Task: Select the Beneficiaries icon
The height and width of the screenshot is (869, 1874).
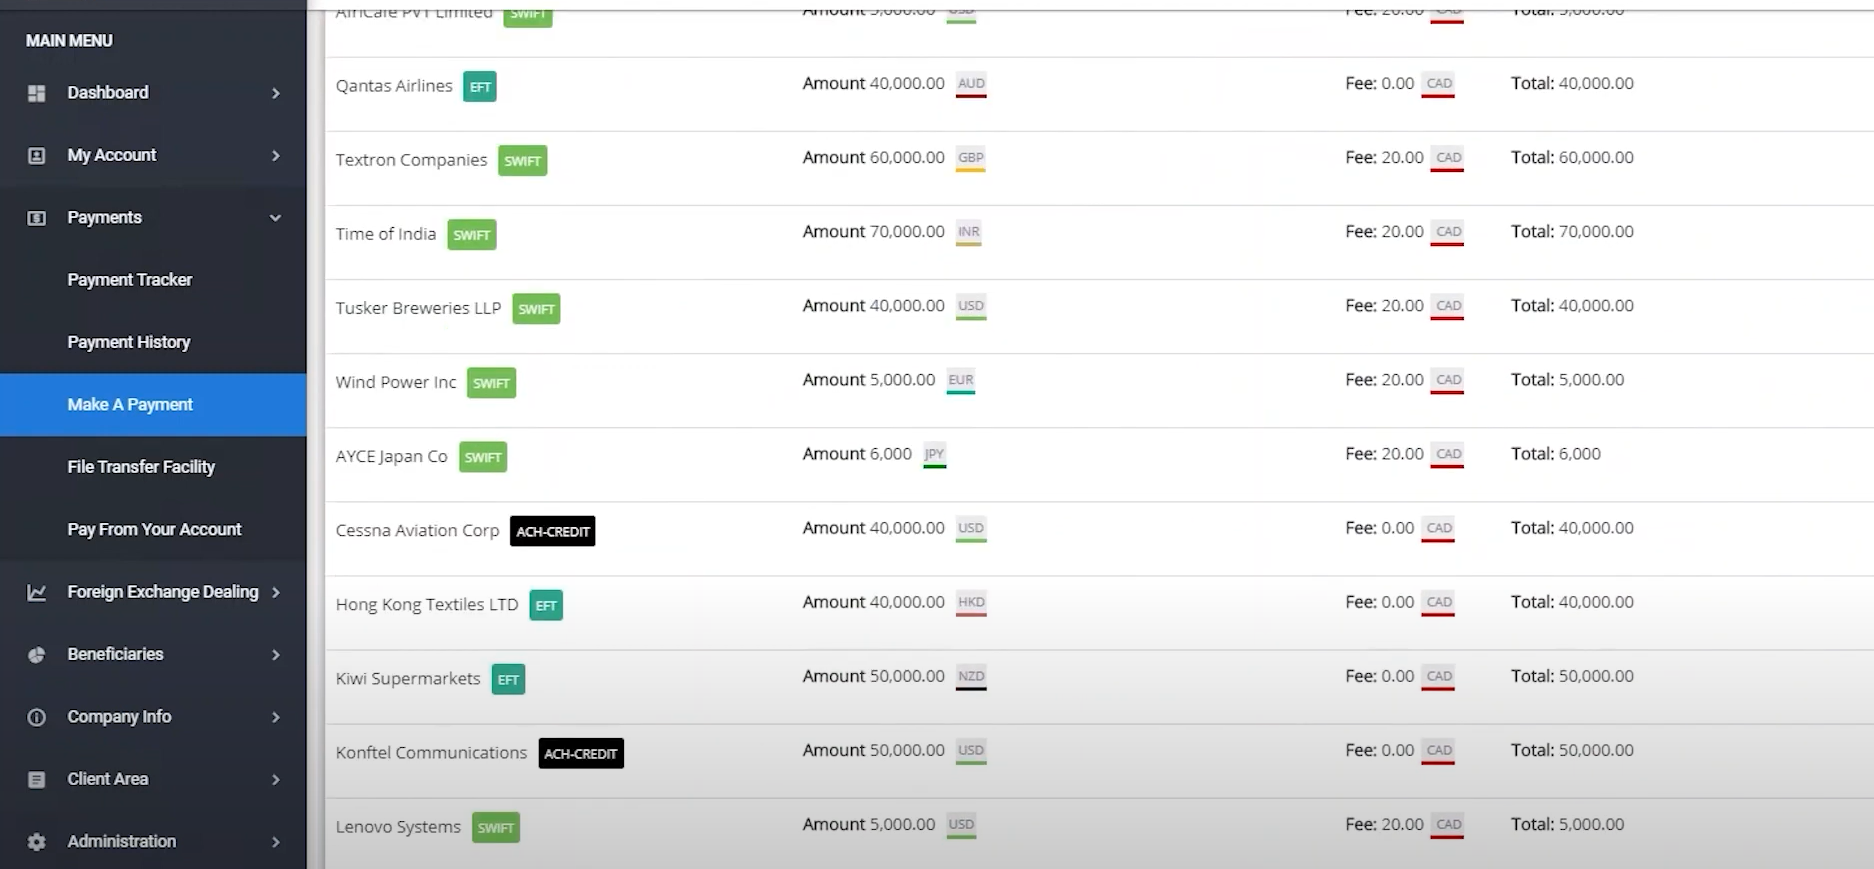Action: tap(37, 654)
